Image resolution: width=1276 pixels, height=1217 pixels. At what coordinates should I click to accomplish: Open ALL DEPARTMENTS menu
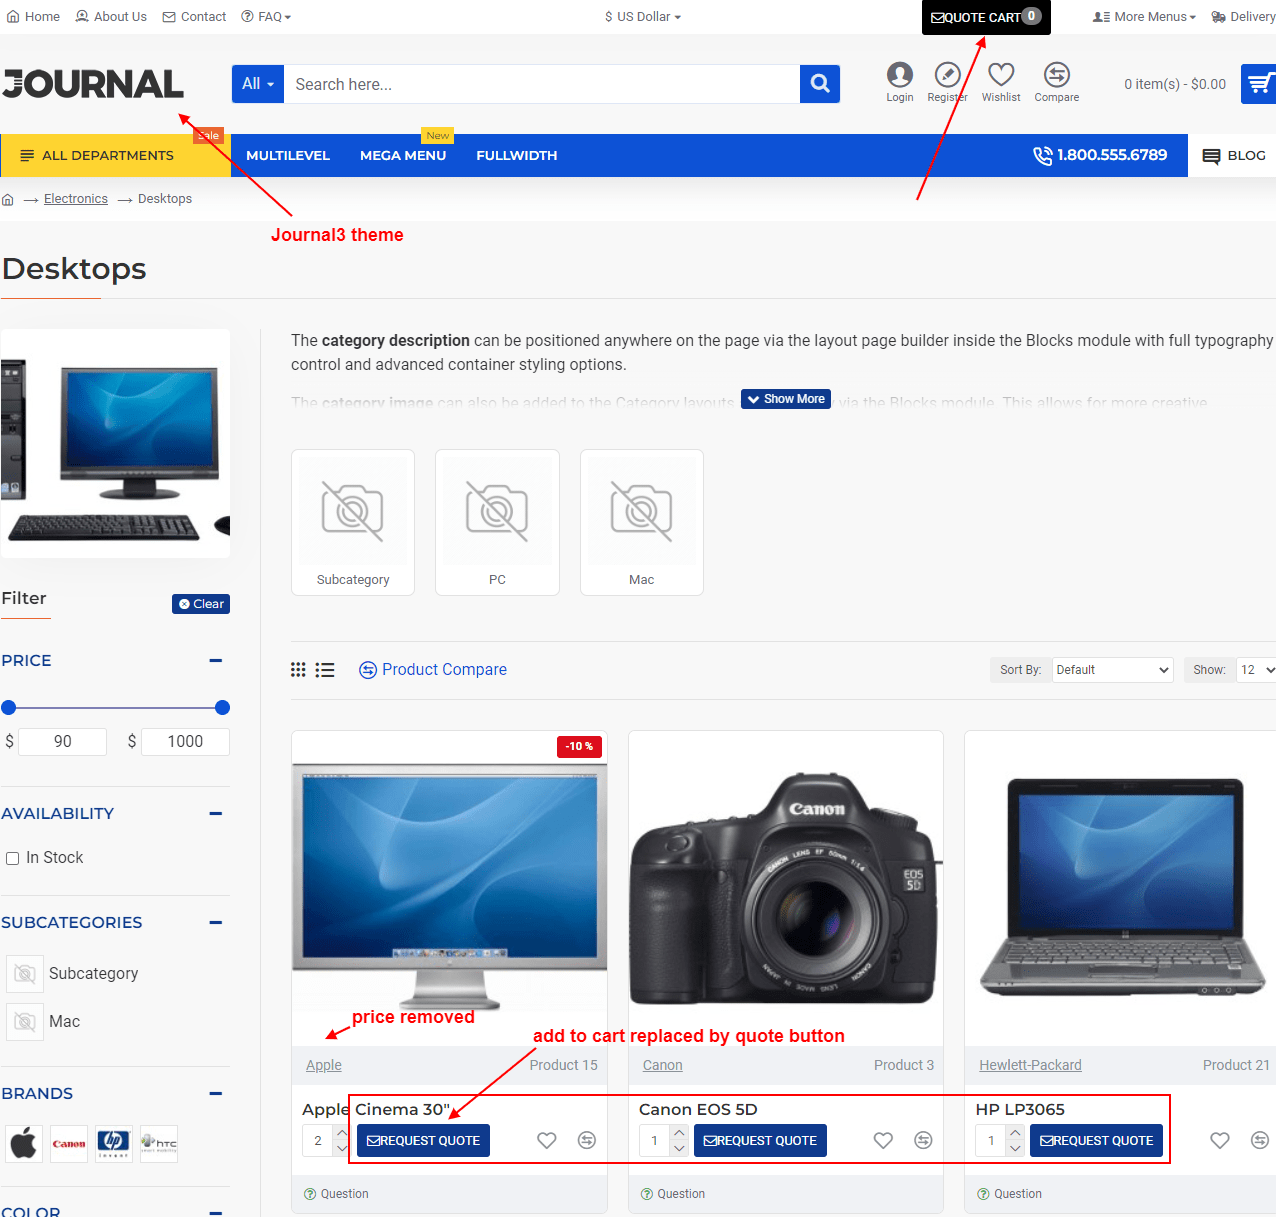pos(115,155)
